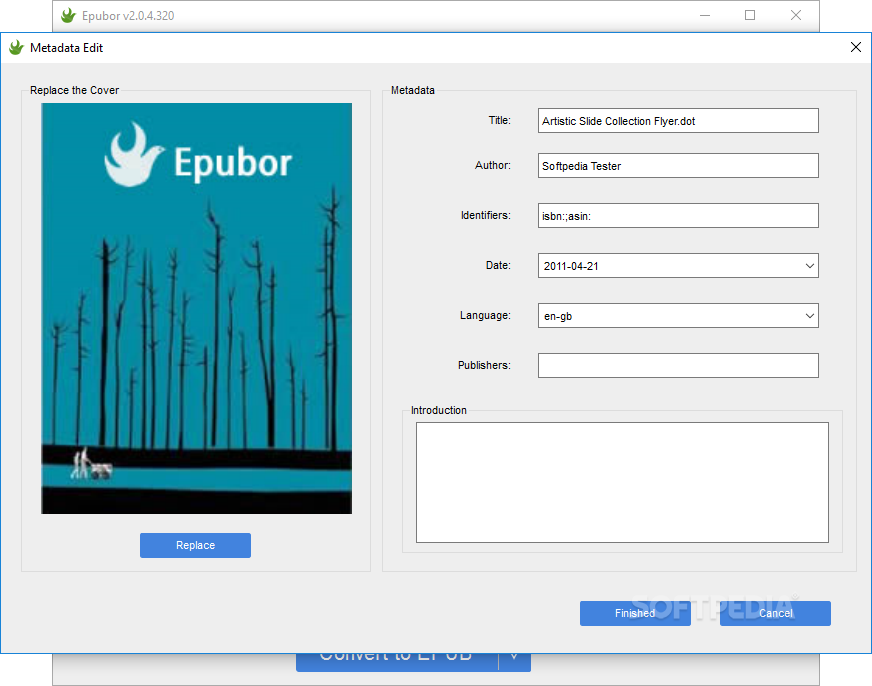This screenshot has height=686, width=872.
Task: Minimize the Epubor main window
Action: [705, 16]
